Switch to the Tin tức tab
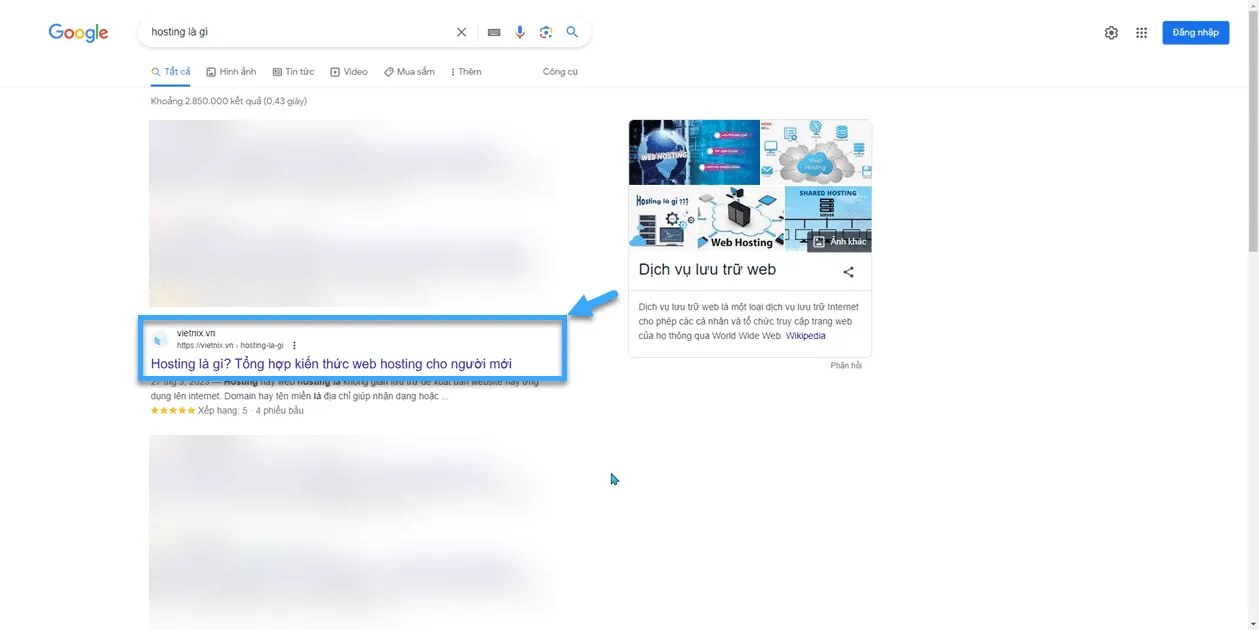1259x630 pixels. click(293, 72)
